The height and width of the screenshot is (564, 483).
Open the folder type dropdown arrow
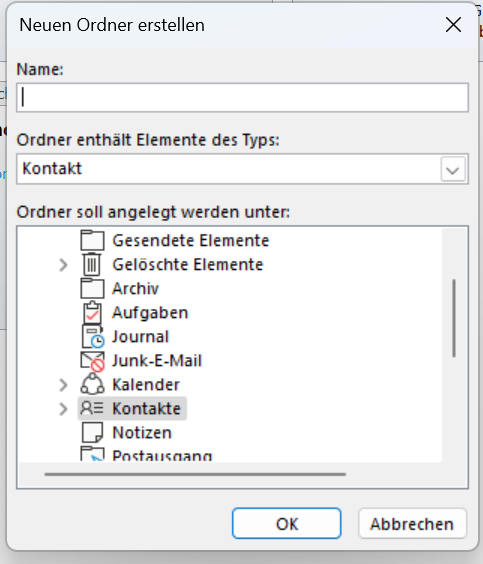pyautogui.click(x=452, y=169)
